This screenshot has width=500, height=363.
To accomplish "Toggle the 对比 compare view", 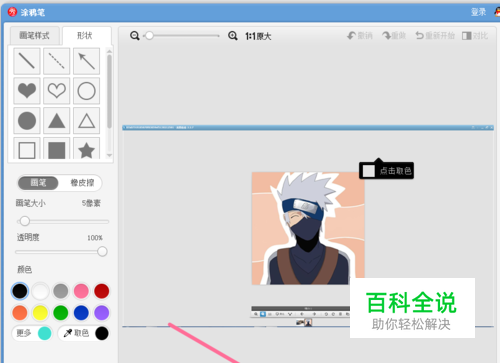I will [x=475, y=36].
